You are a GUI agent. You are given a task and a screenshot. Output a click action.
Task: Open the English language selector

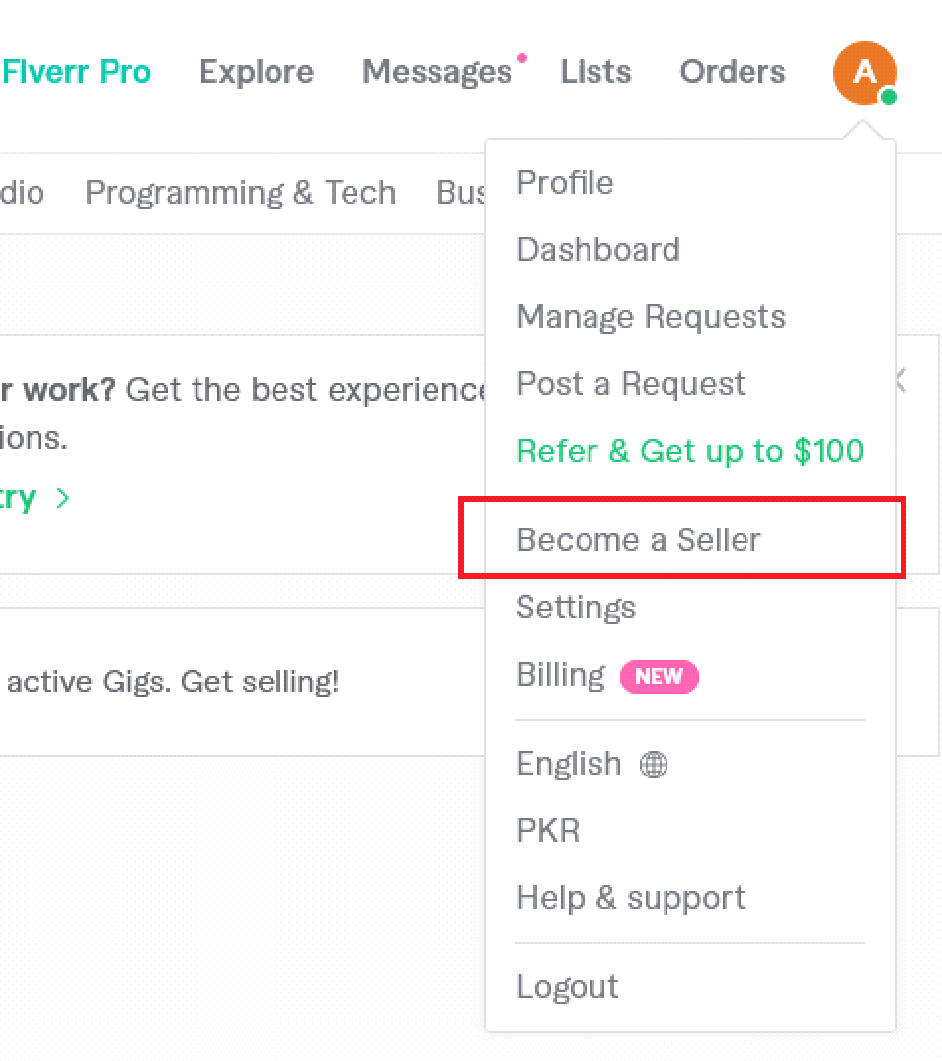pos(569,764)
